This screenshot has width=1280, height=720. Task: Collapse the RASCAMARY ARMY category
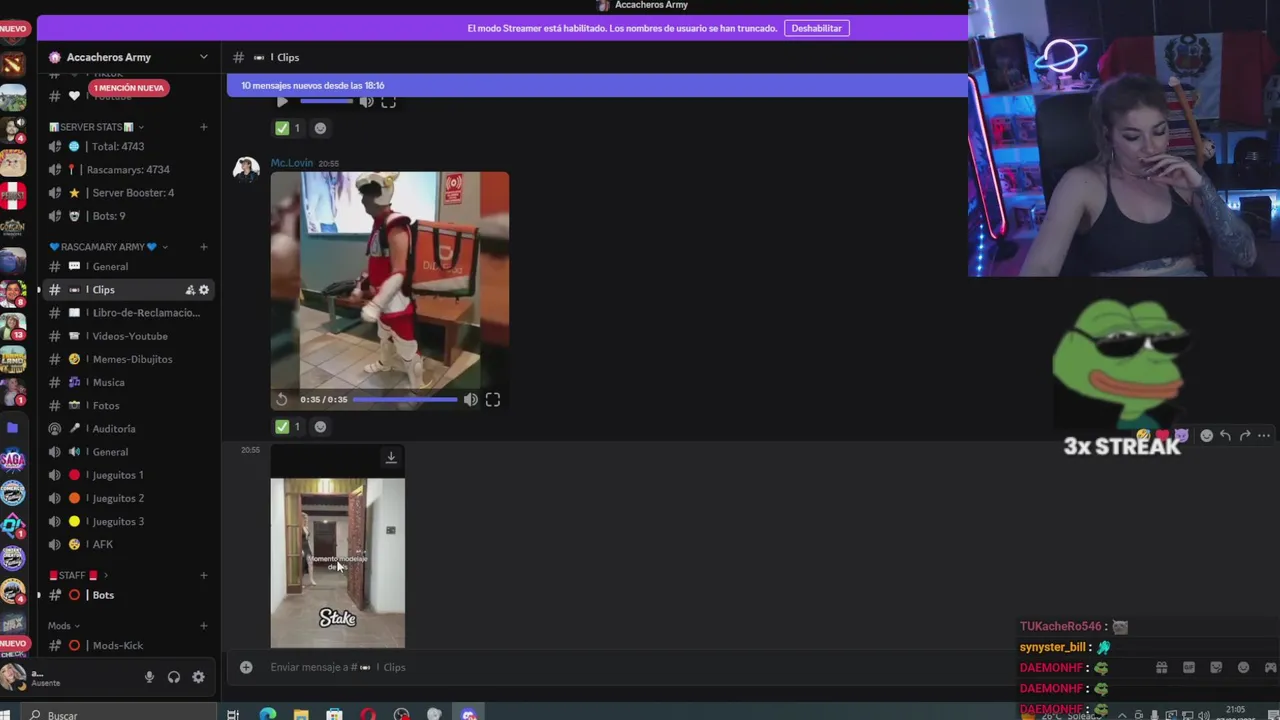tap(108, 247)
